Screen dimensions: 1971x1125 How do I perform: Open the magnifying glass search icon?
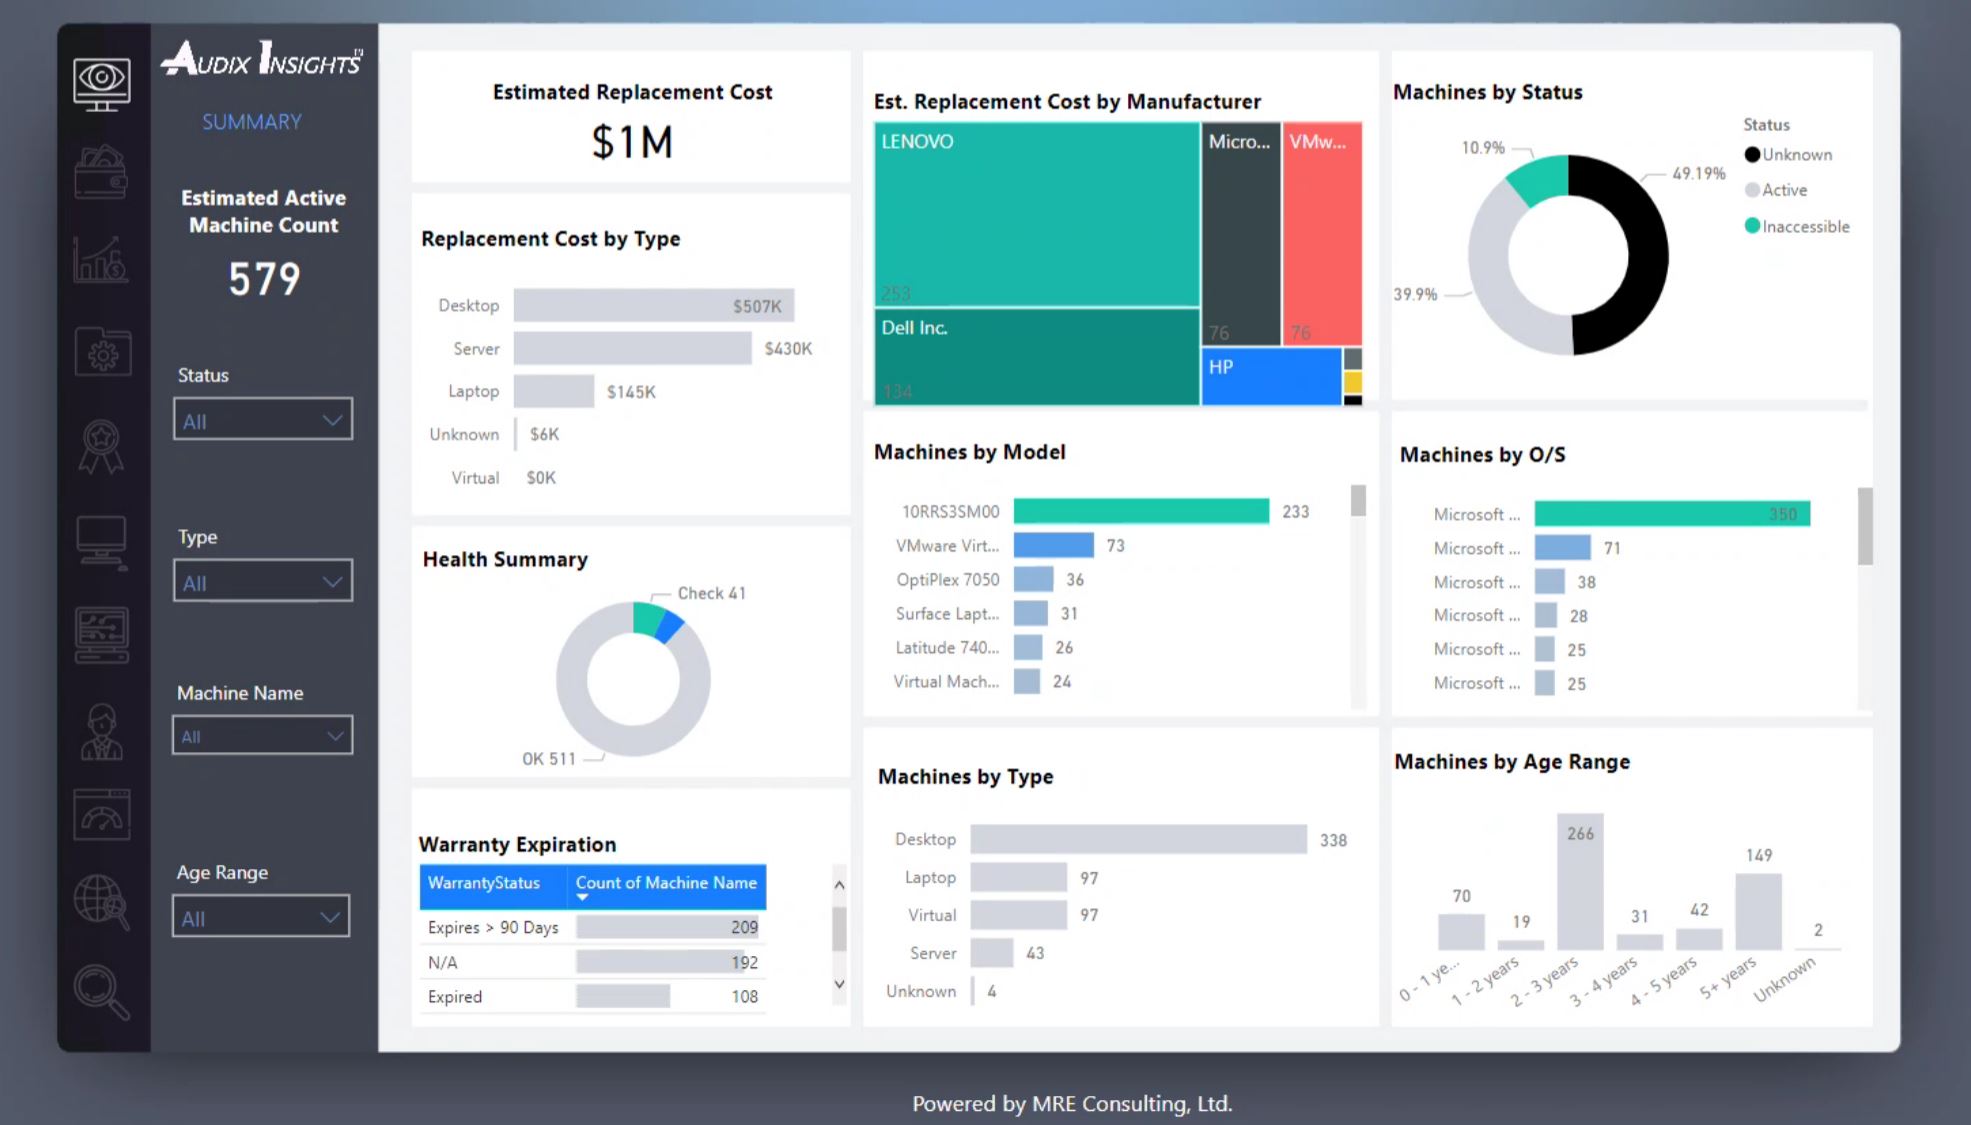[102, 991]
